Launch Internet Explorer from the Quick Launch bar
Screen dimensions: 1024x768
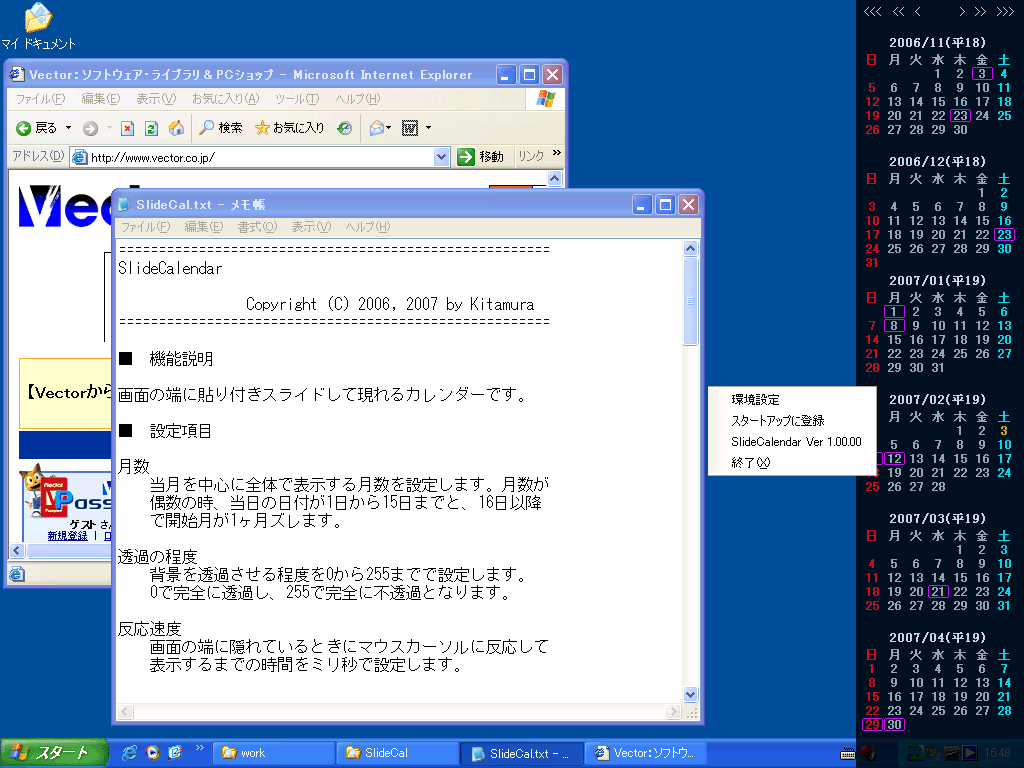[129, 753]
